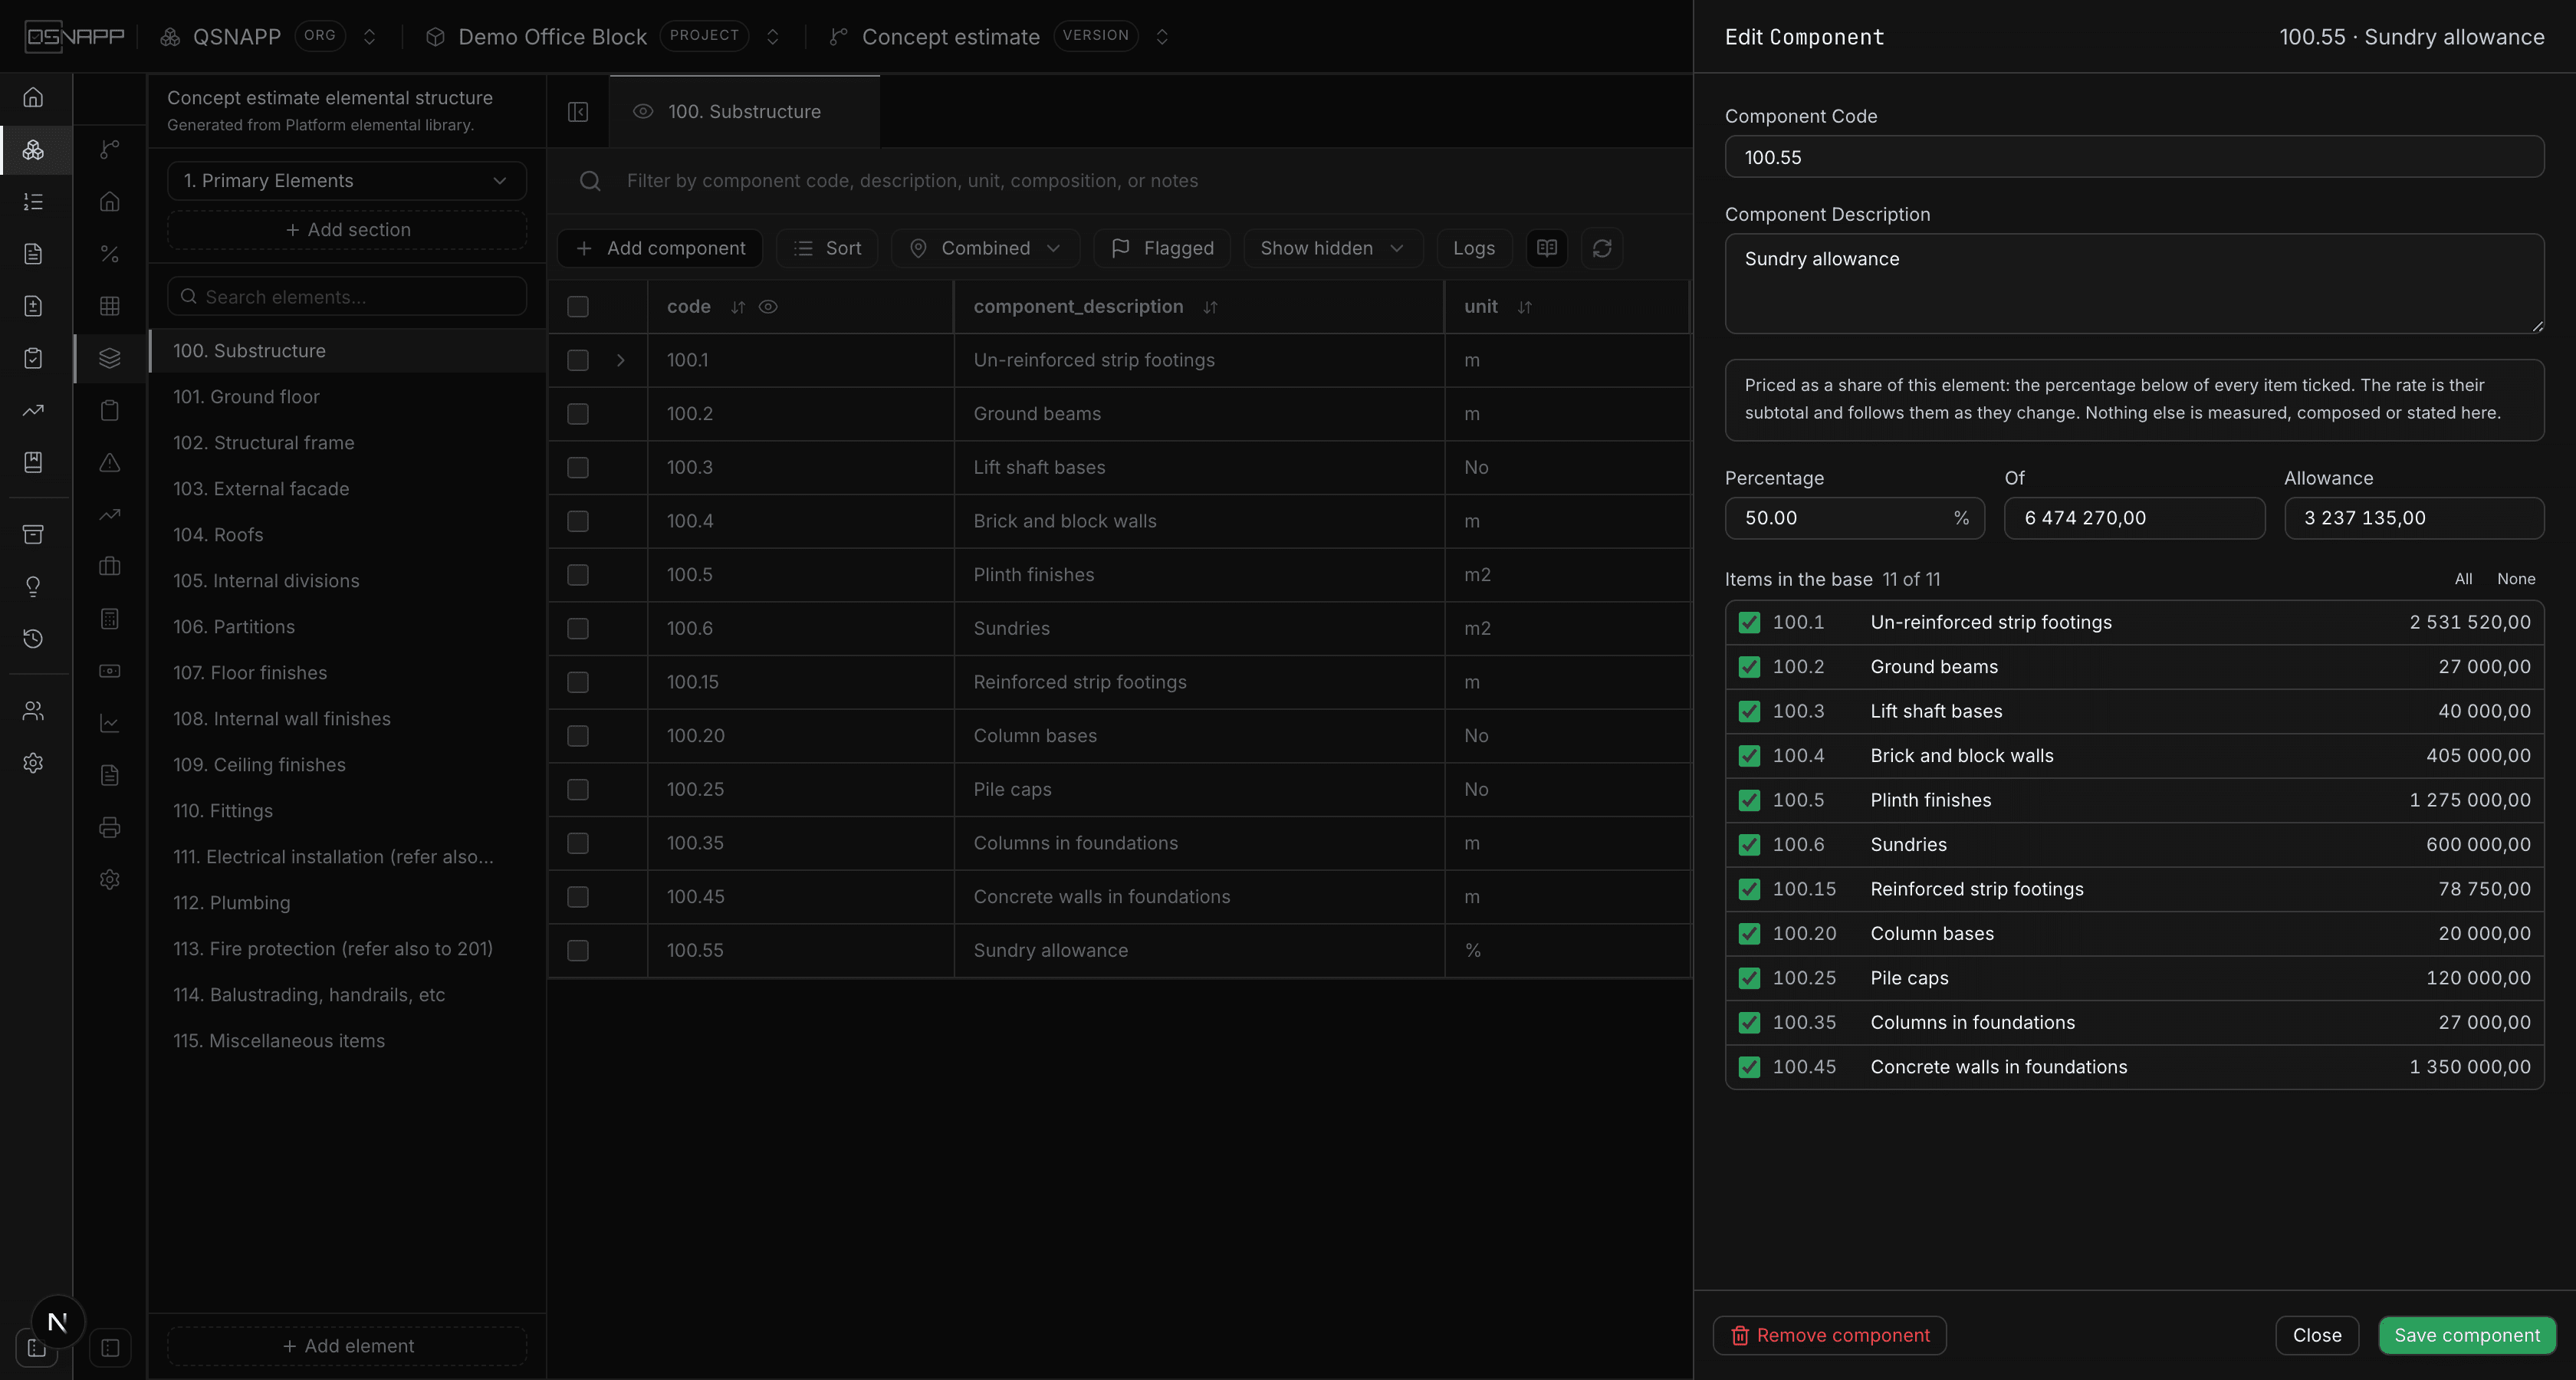
Task: Click the Remove component button
Action: [x=1829, y=1335]
